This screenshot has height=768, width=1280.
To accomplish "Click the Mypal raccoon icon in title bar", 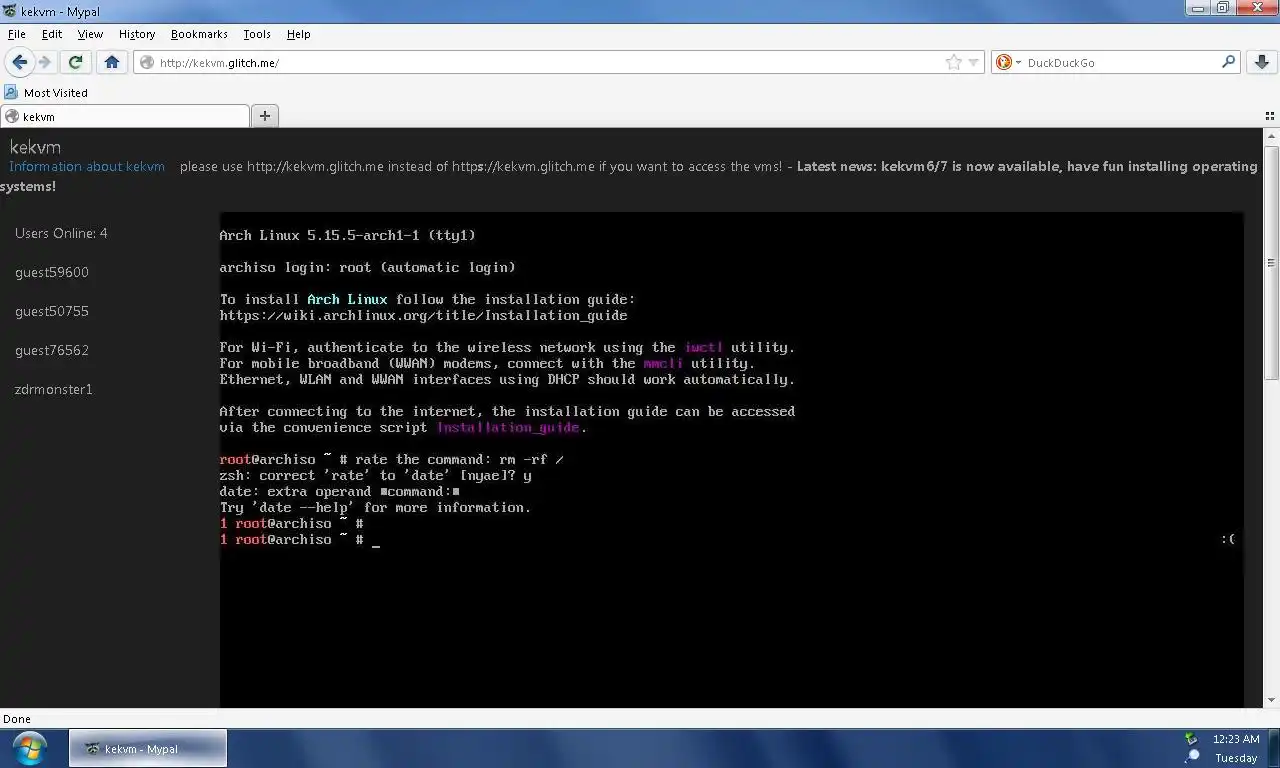I will 10,12.
